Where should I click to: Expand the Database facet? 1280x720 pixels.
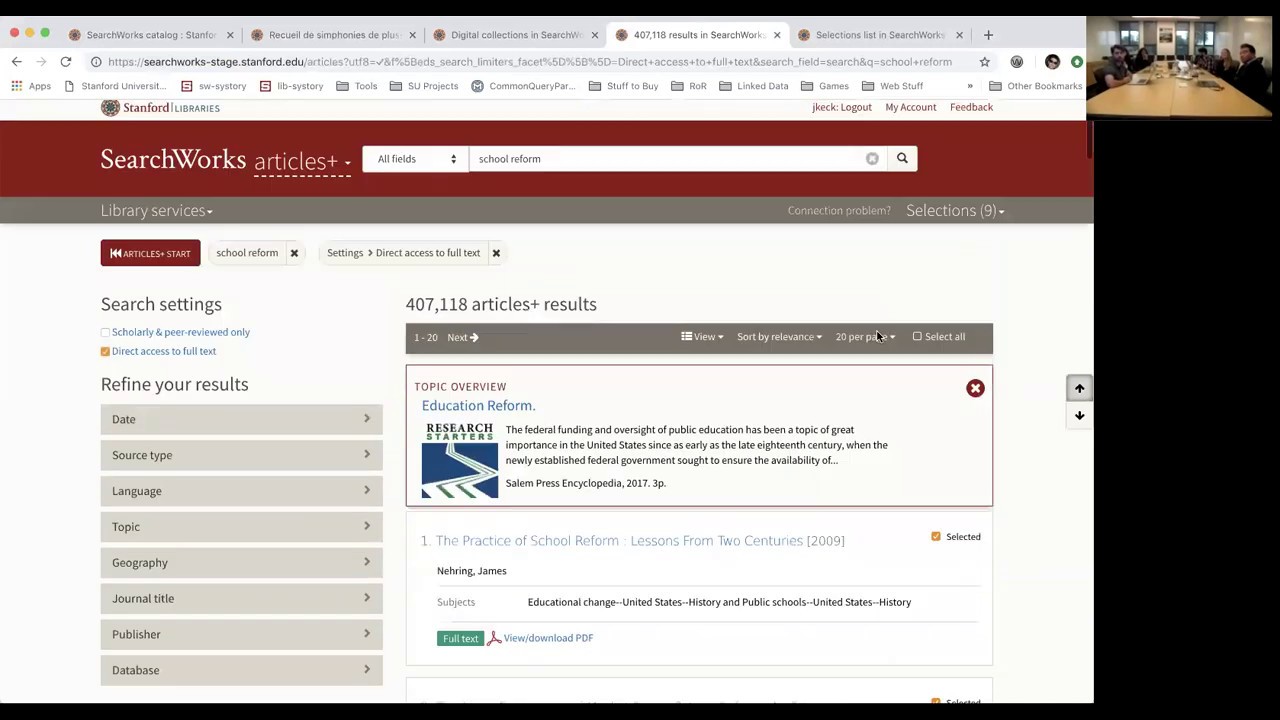coord(241,670)
